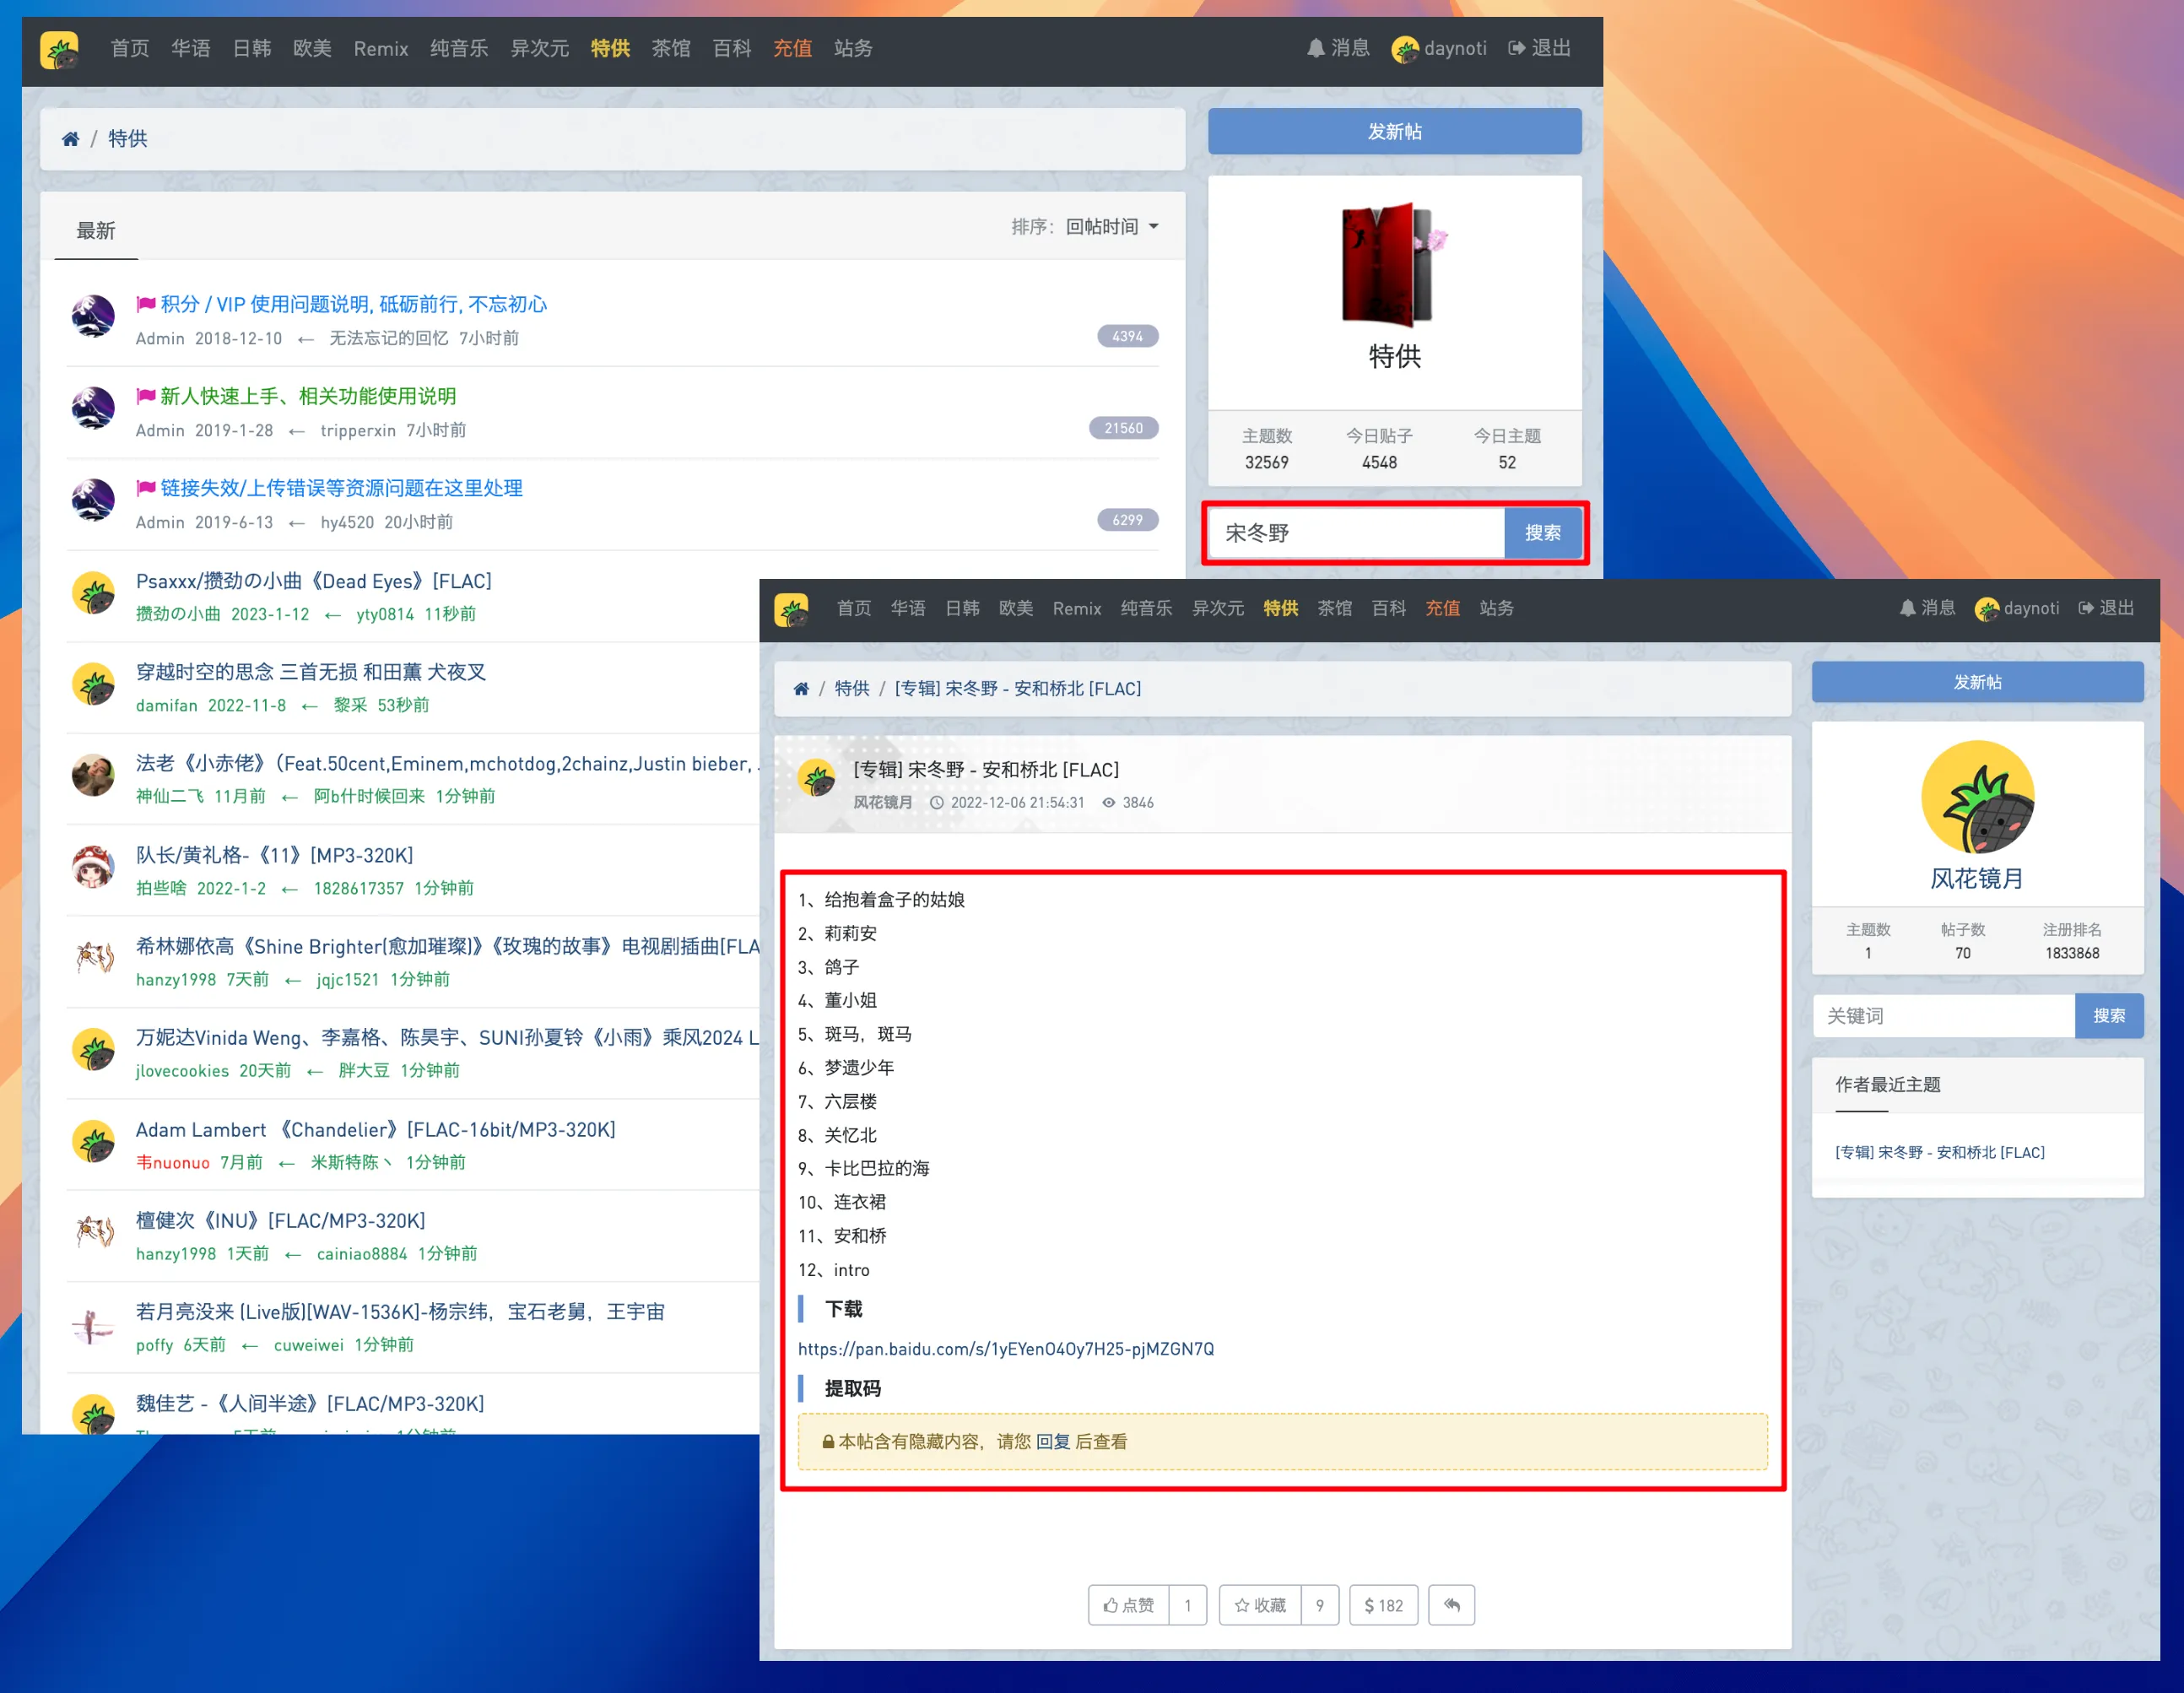
Task: Open 日韩 menu in back window
Action: pos(251,48)
